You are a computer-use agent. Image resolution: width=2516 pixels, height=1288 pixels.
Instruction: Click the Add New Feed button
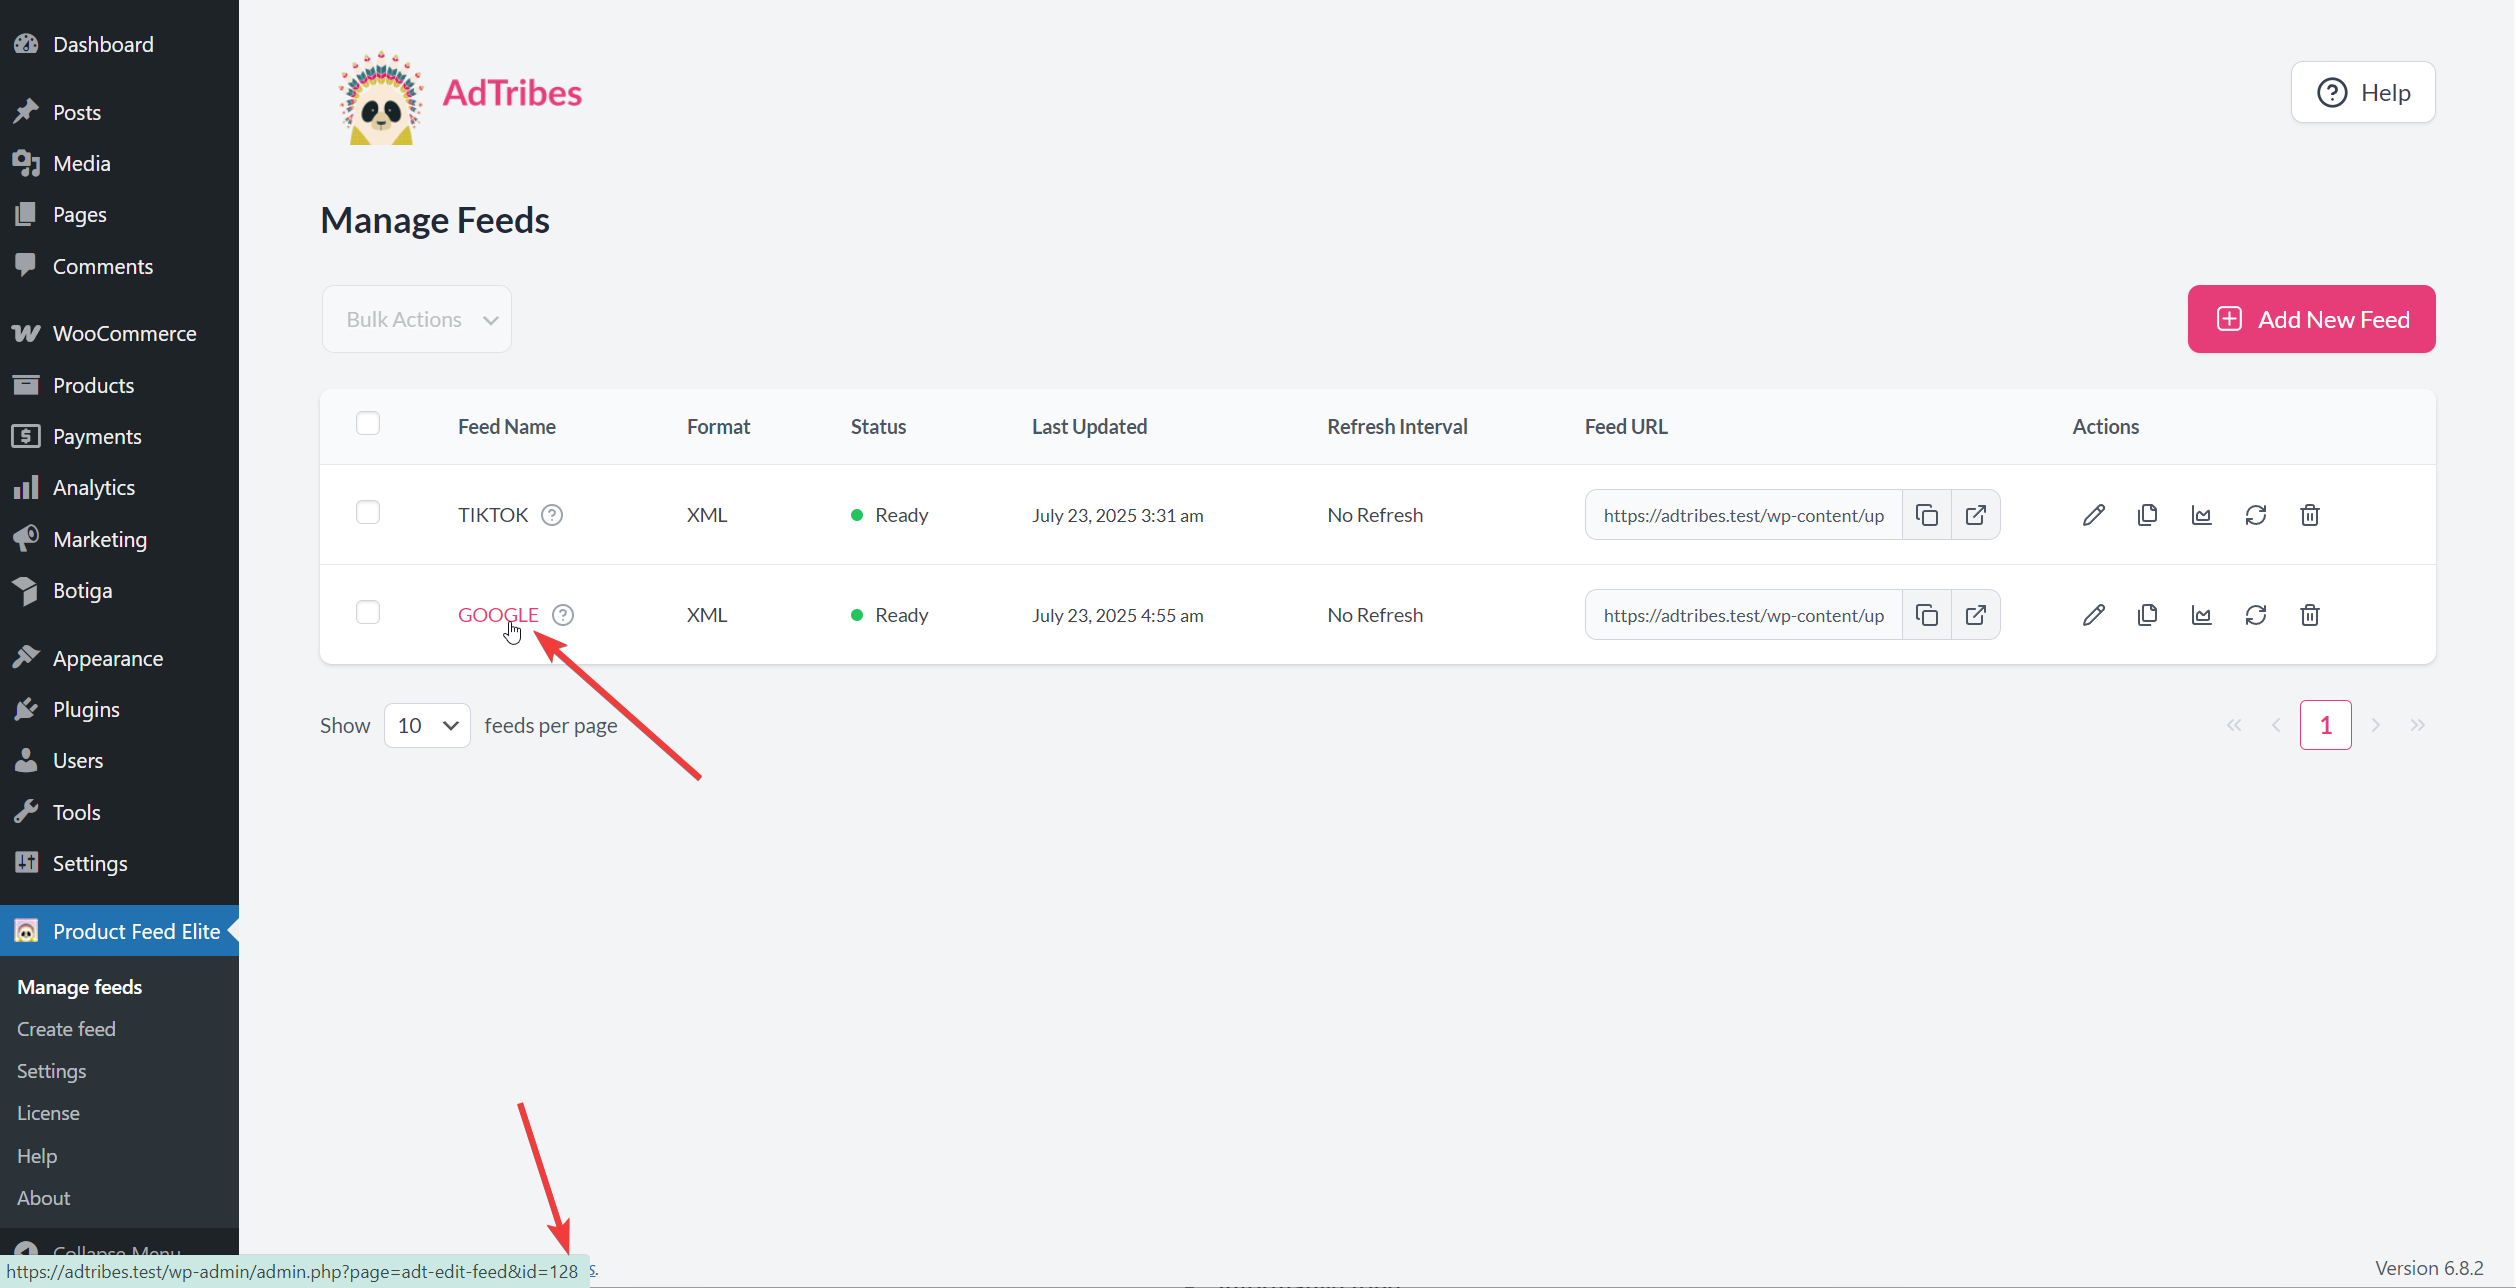tap(2311, 319)
